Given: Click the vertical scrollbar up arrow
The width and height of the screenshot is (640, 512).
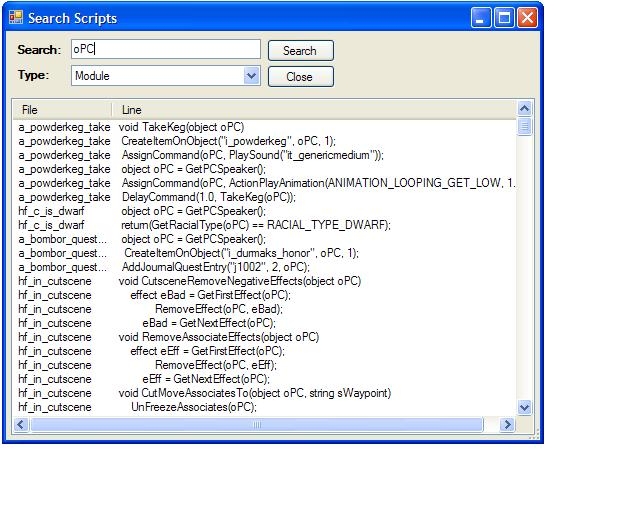Looking at the screenshot, I should point(525,108).
